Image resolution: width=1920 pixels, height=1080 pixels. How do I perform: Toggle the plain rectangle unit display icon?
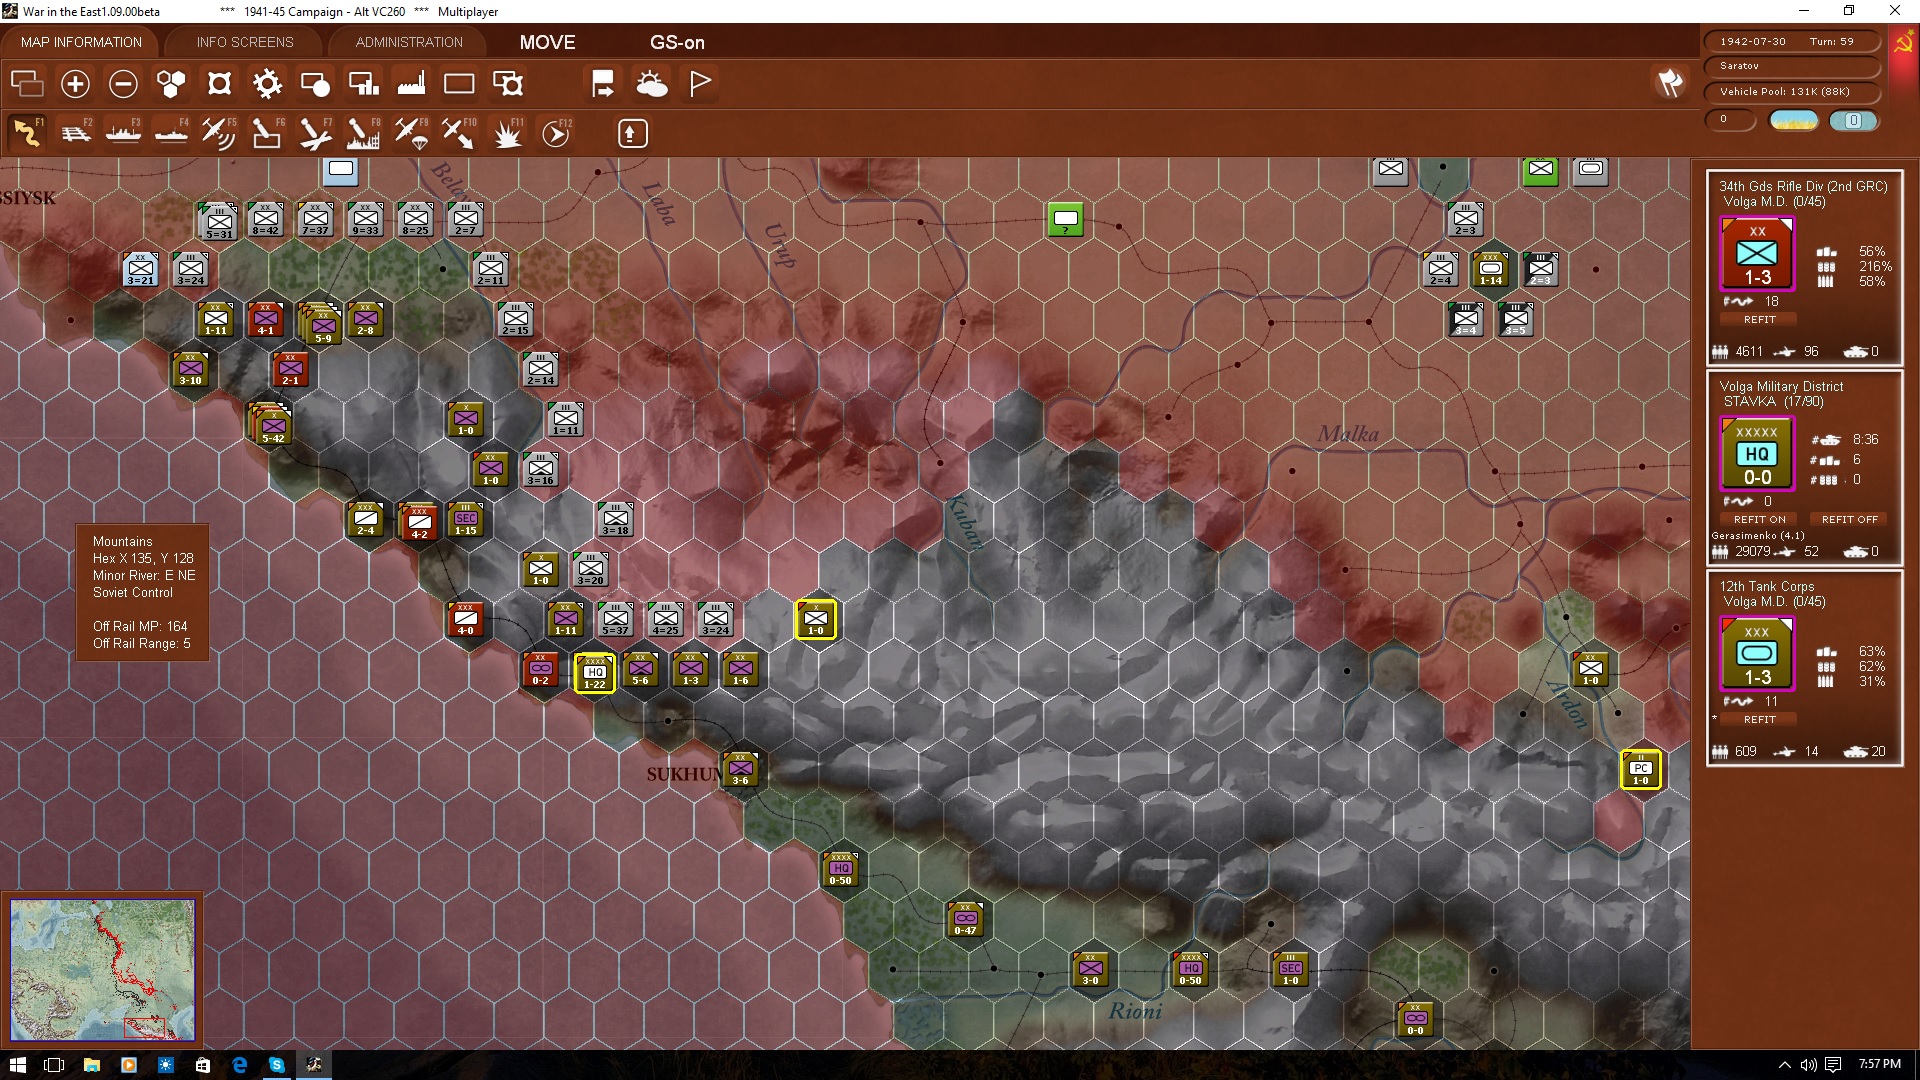459,84
